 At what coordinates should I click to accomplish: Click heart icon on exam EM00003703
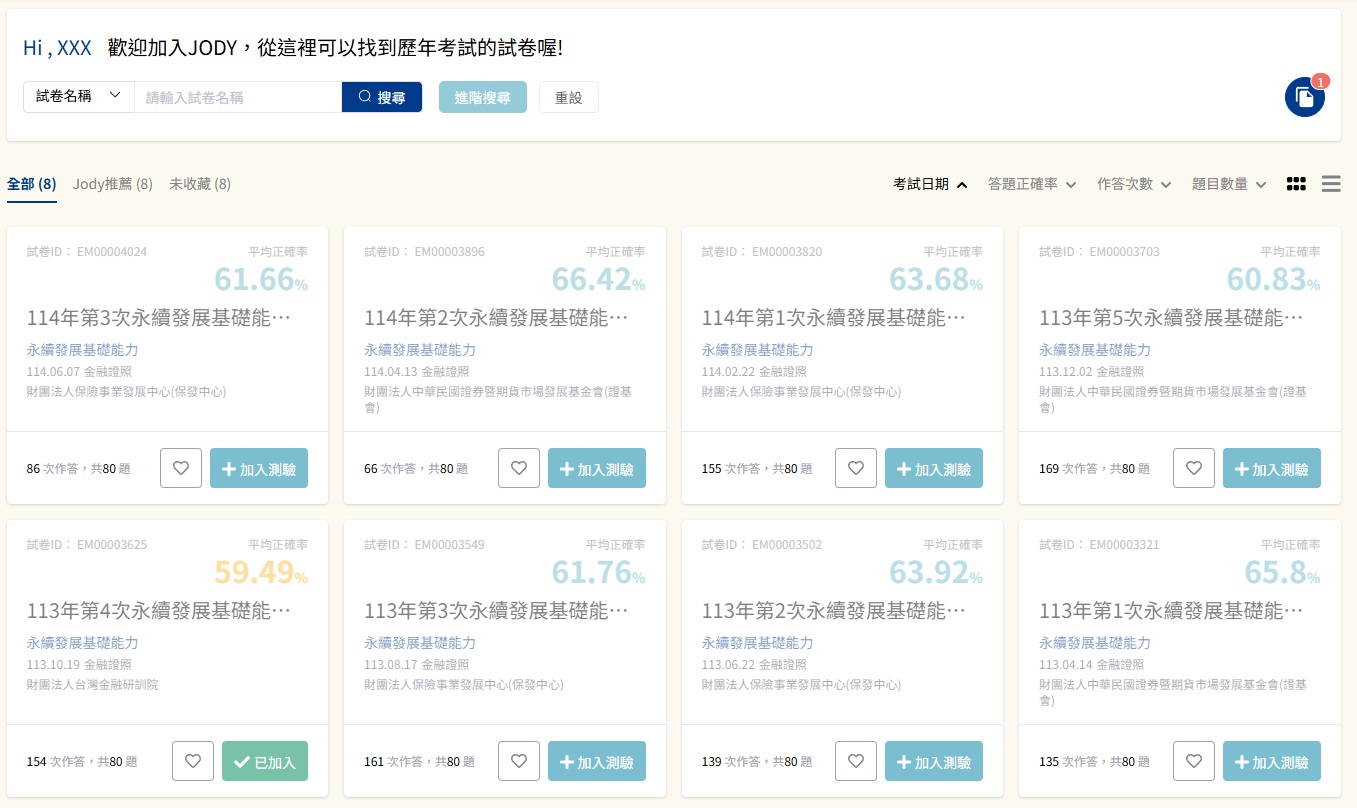1193,468
